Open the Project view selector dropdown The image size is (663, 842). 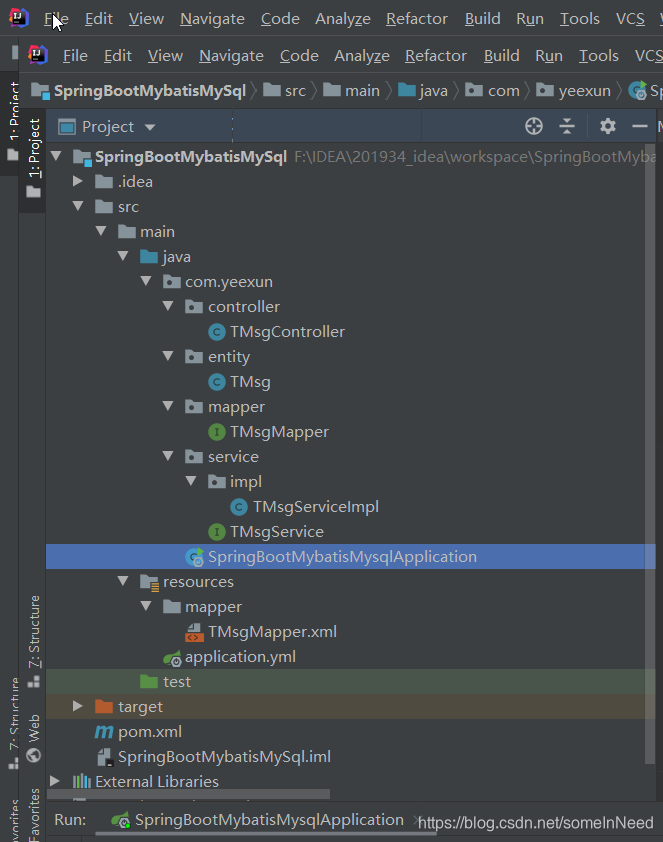point(107,126)
